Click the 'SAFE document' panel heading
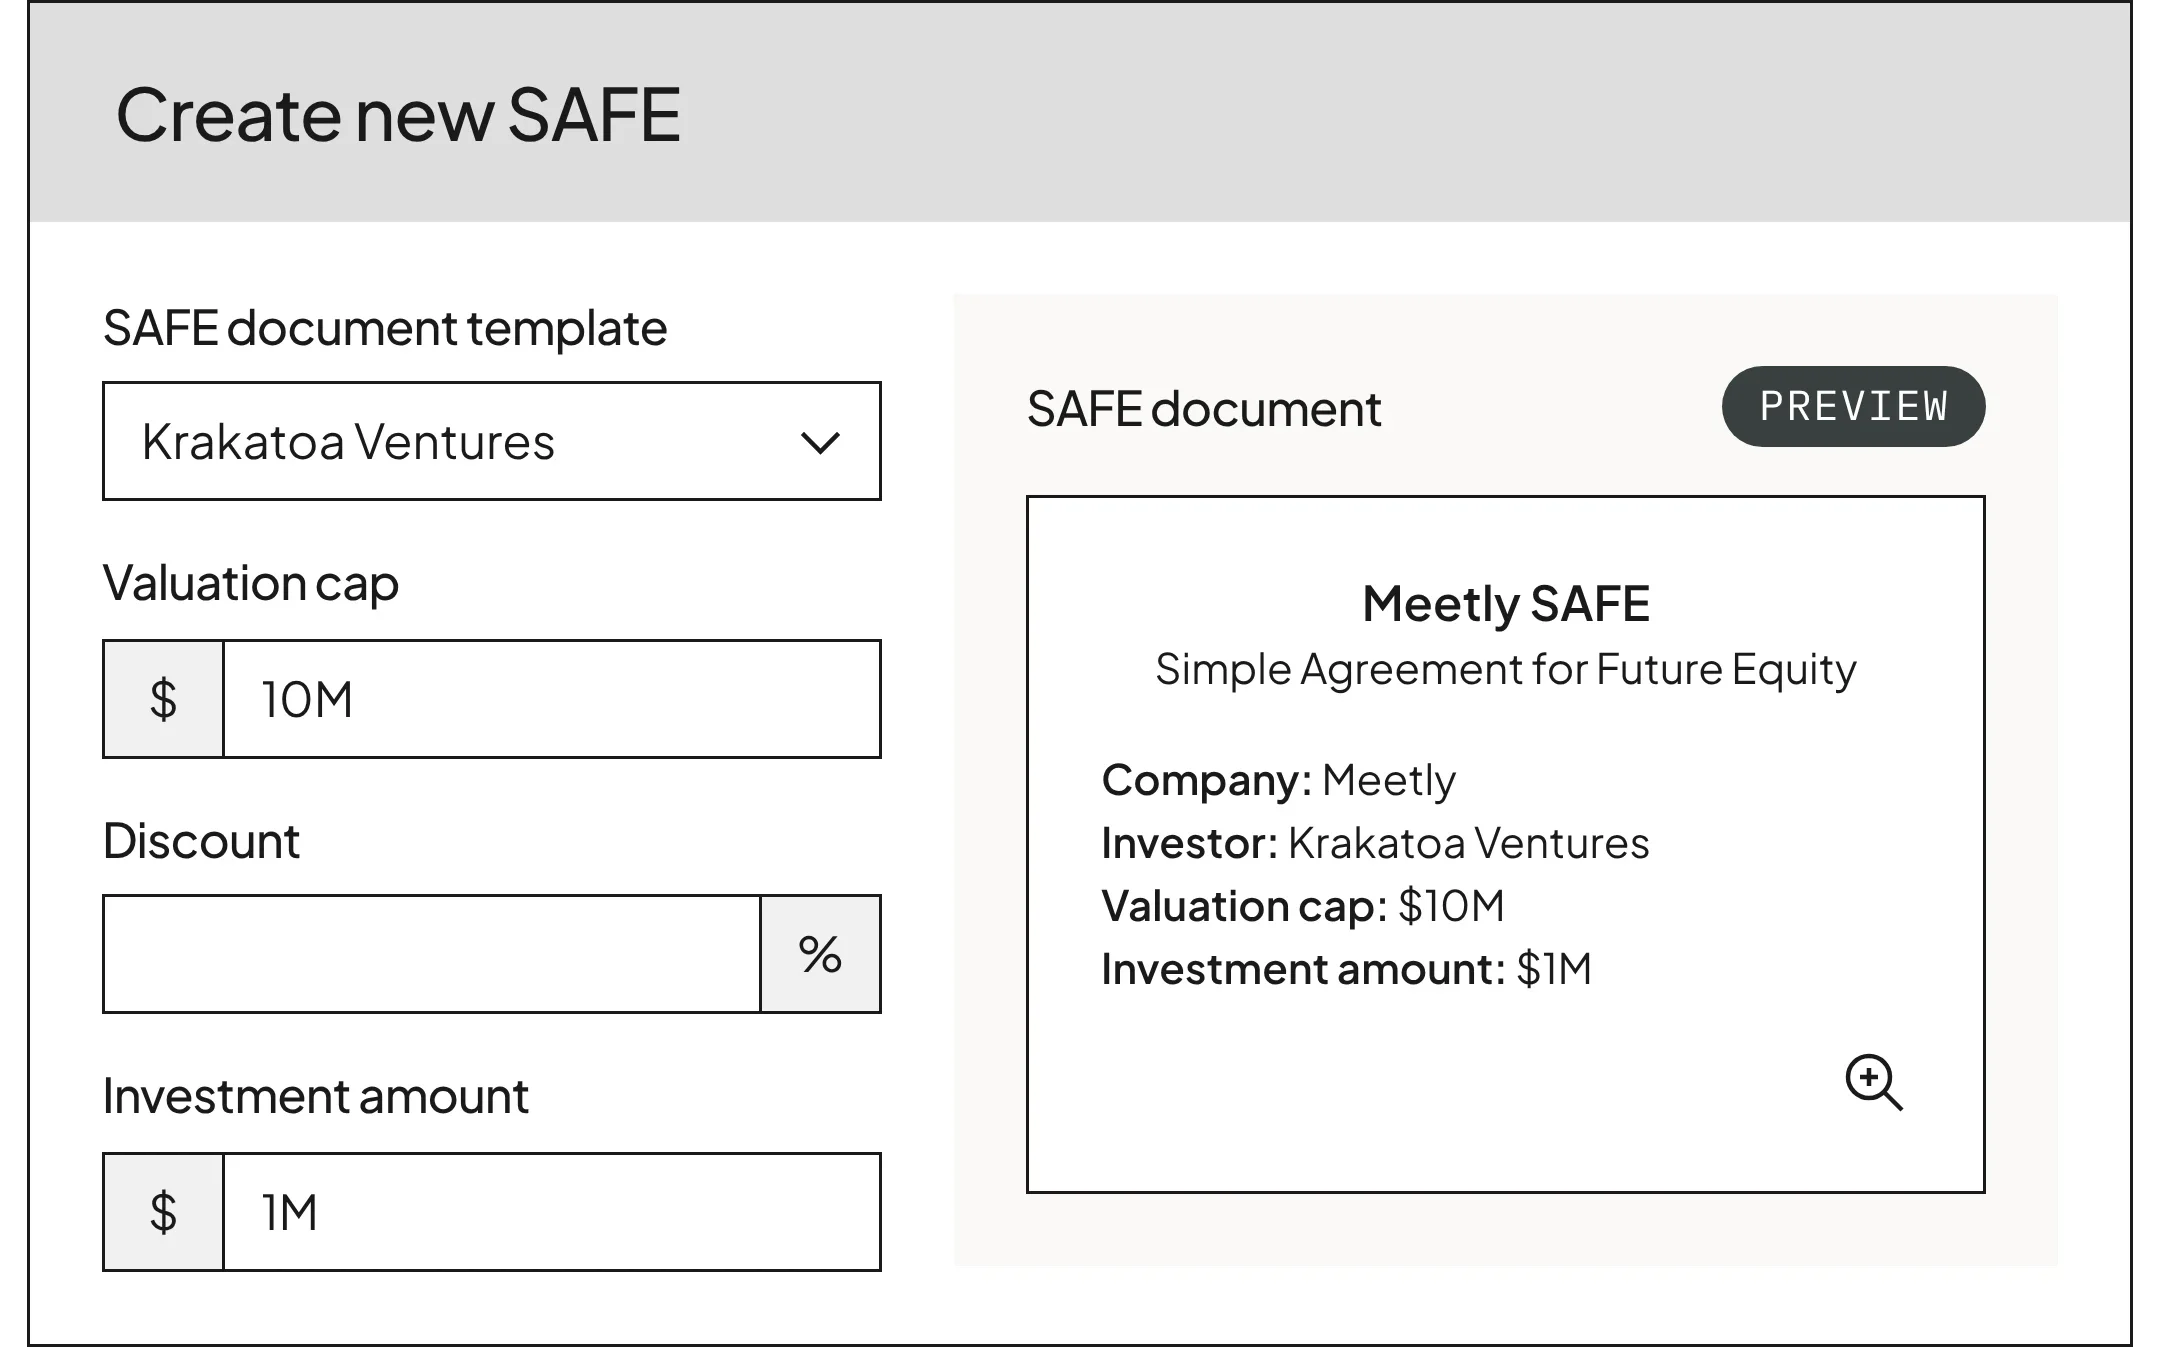2160x1347 pixels. 1203,409
